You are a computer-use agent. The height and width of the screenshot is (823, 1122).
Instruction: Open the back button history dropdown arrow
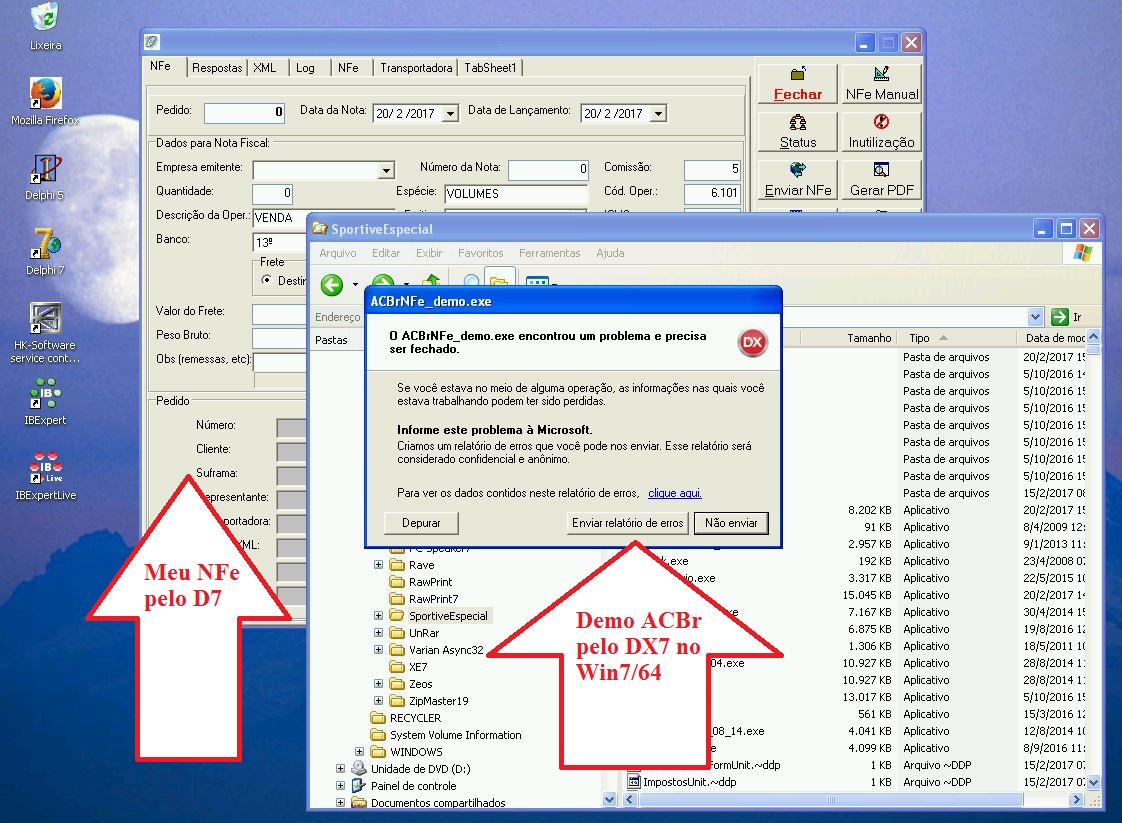[355, 285]
